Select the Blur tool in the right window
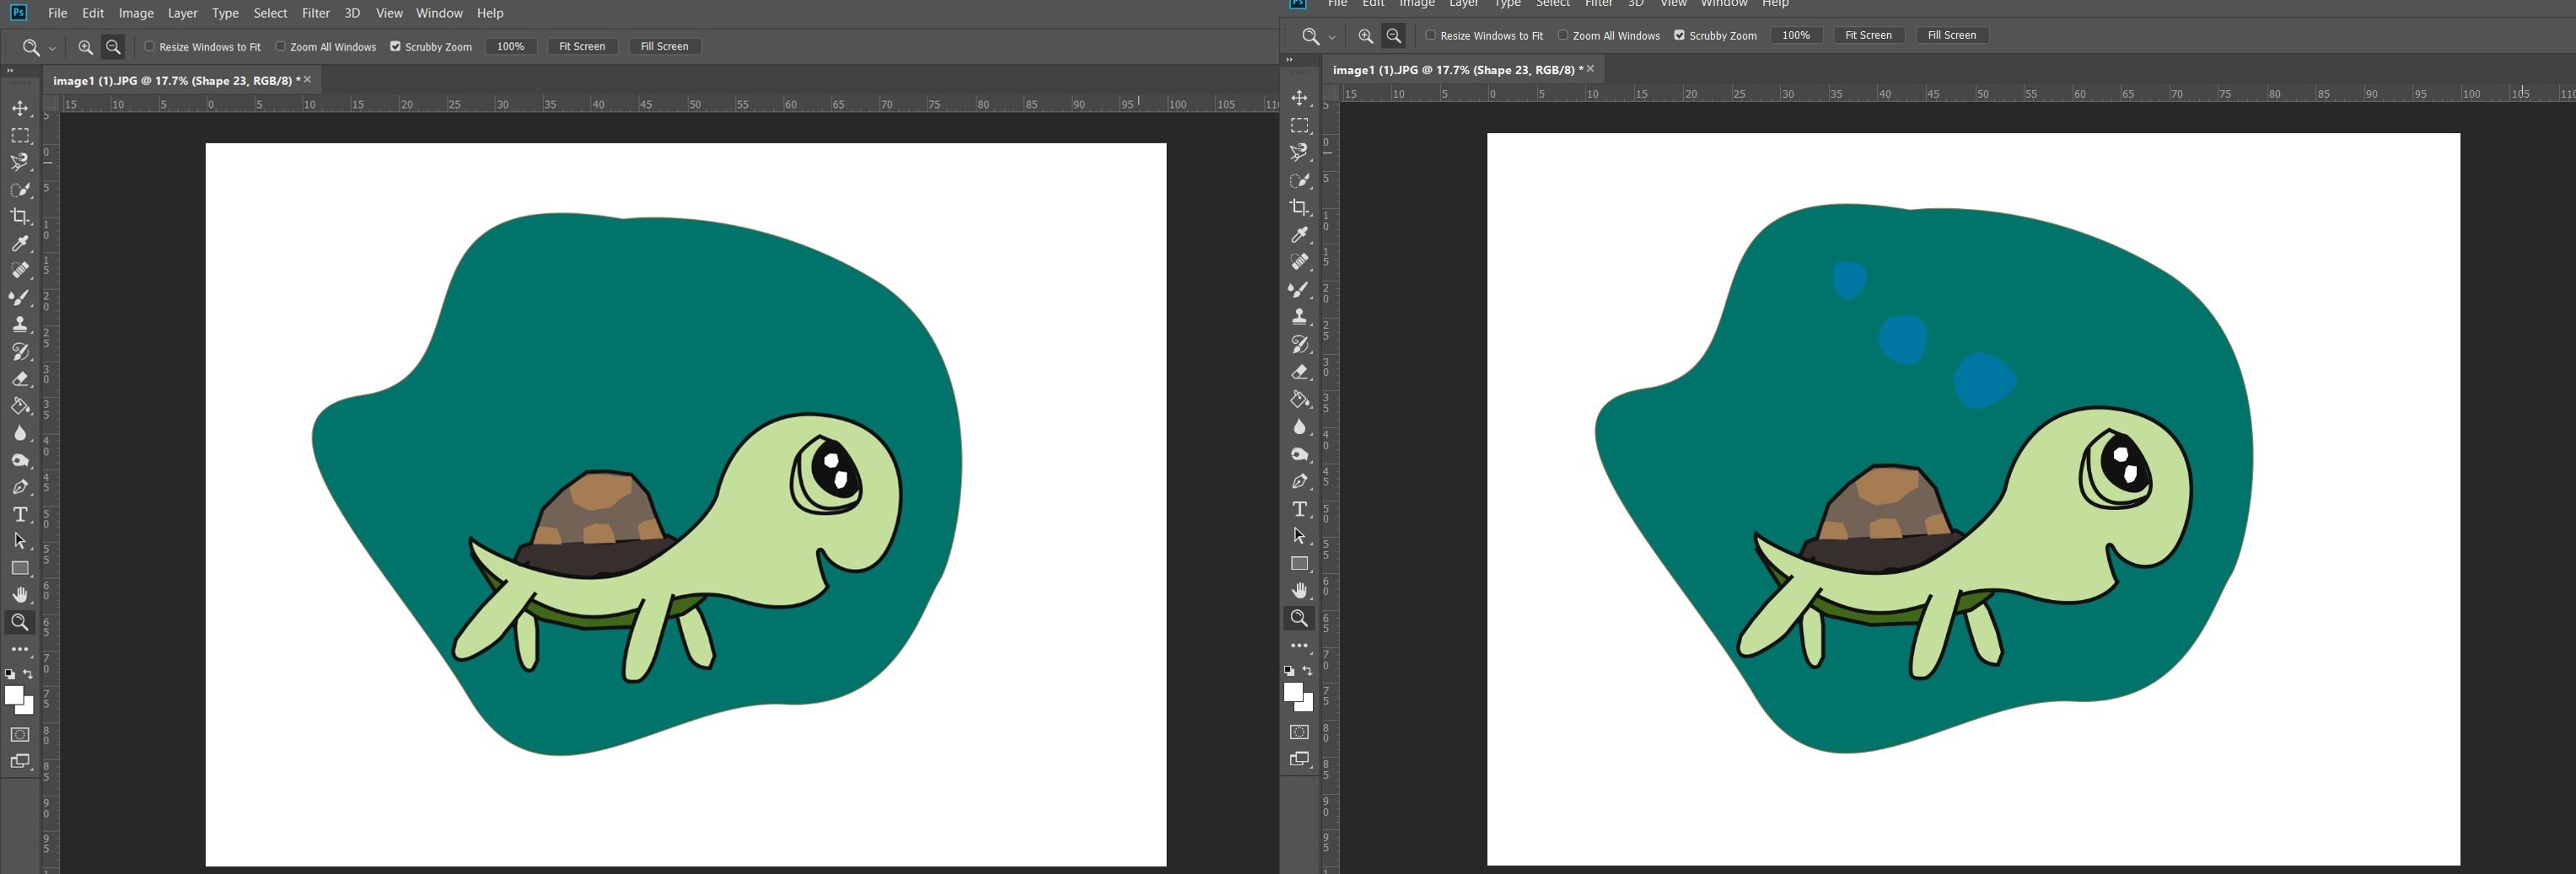 point(1299,426)
